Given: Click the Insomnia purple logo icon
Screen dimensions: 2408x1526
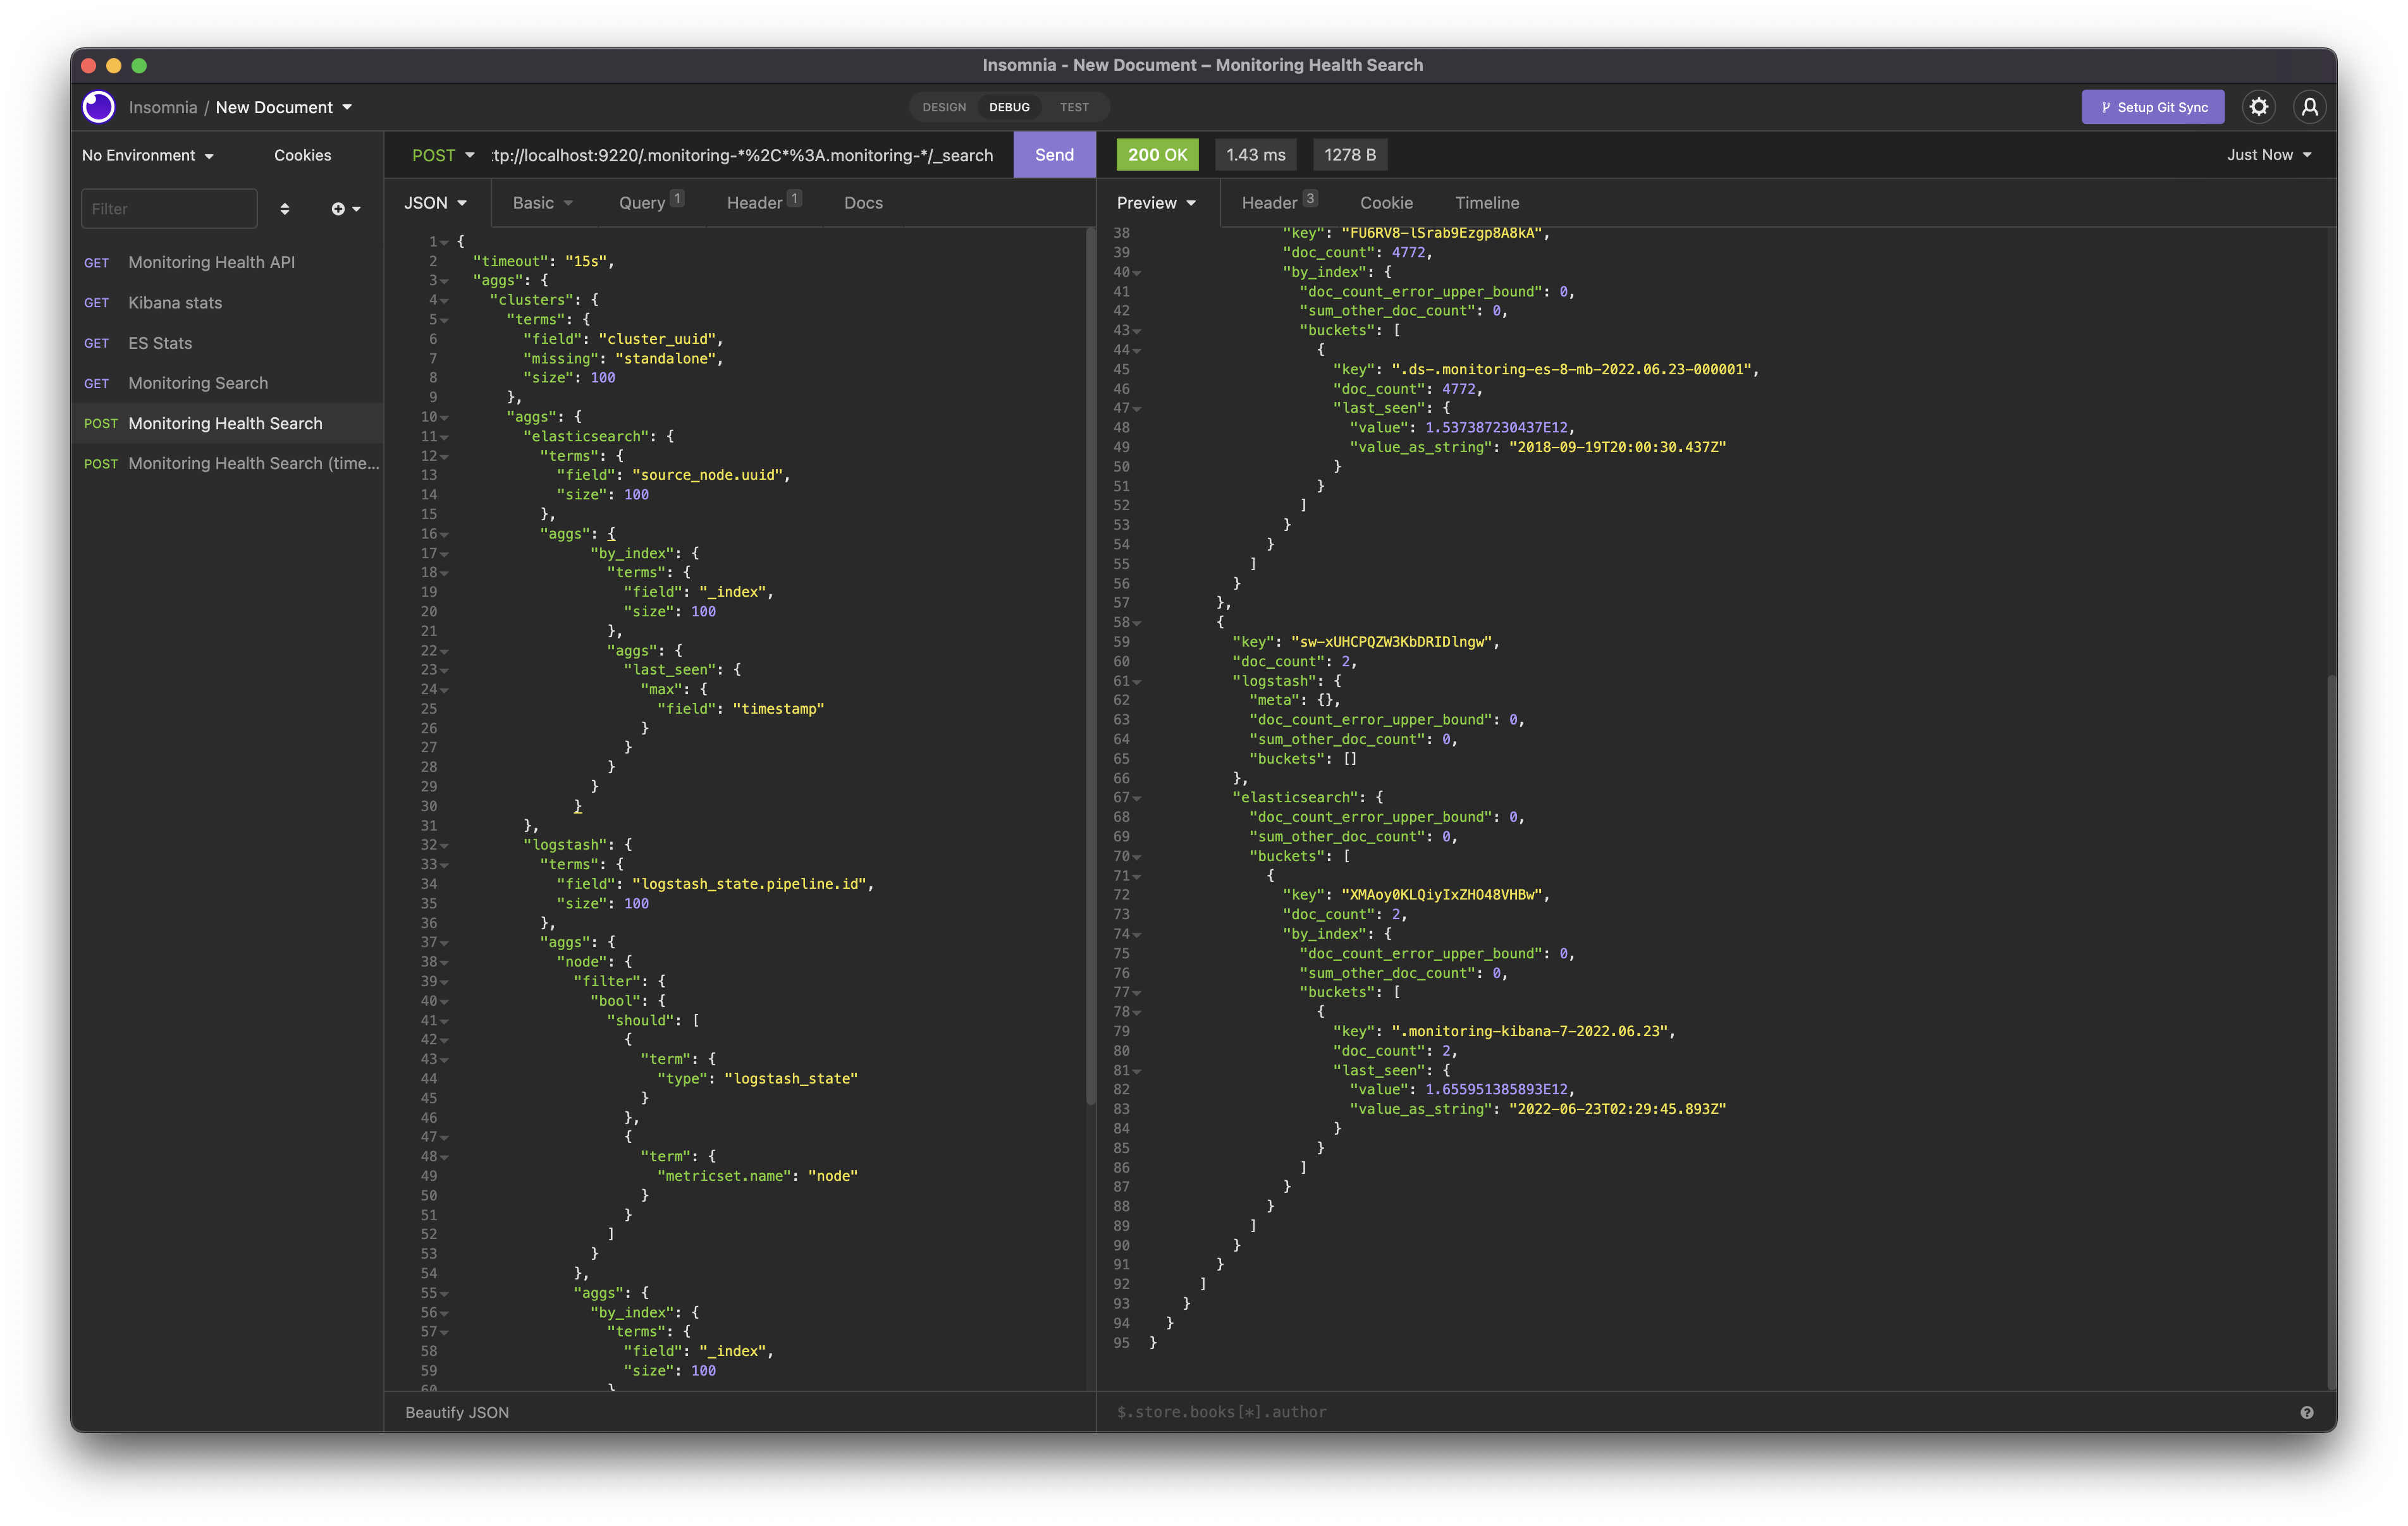Looking at the screenshot, I should click(x=99, y=107).
